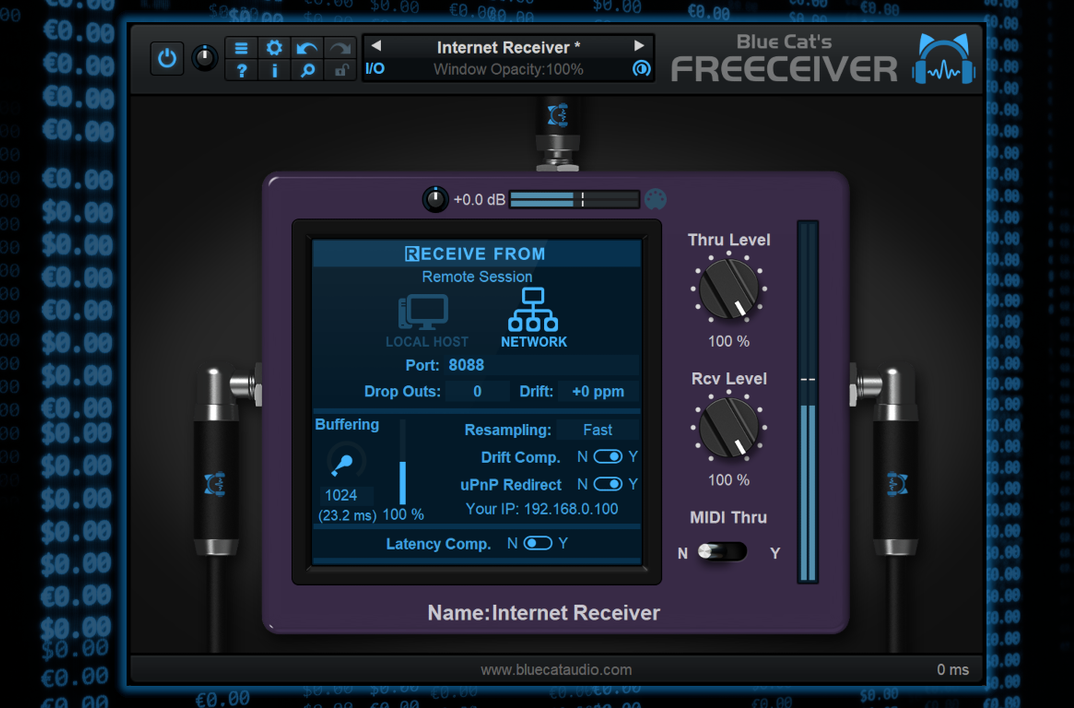Image resolution: width=1074 pixels, height=708 pixels.
Task: Click the Rcv Level knob
Action: 729,428
